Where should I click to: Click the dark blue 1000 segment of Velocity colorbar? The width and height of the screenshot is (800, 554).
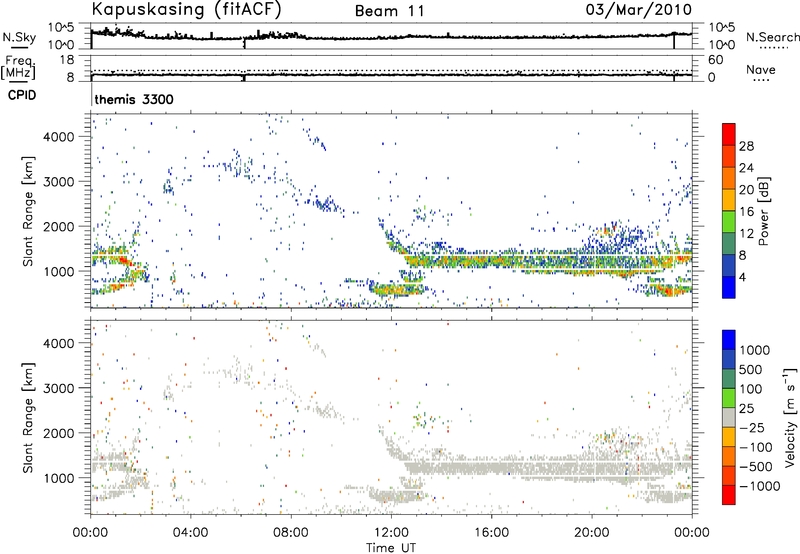pos(729,339)
